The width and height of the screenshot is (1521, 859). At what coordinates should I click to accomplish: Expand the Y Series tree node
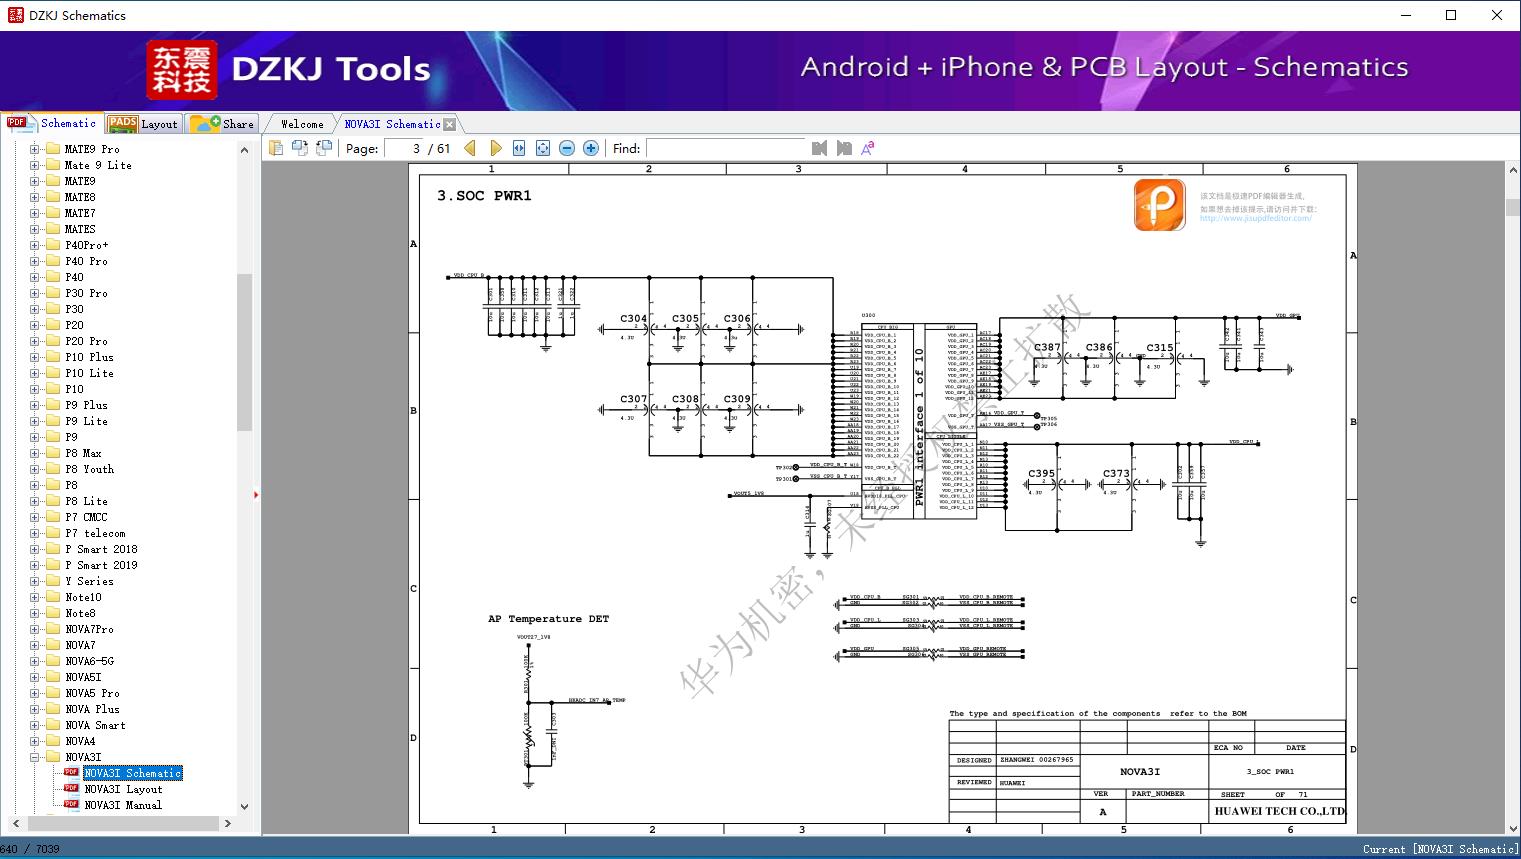(35, 581)
